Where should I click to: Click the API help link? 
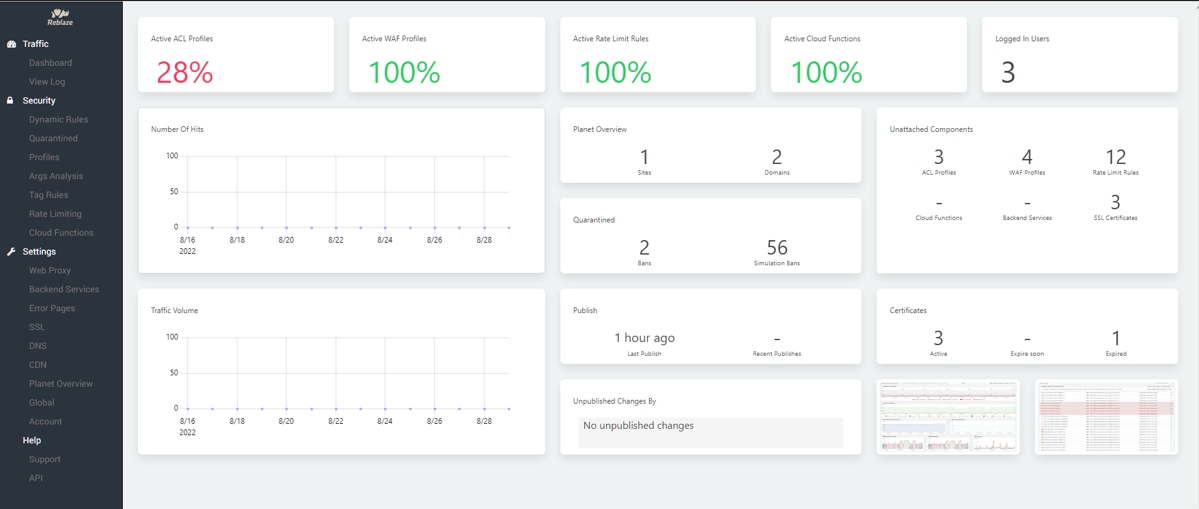(36, 478)
